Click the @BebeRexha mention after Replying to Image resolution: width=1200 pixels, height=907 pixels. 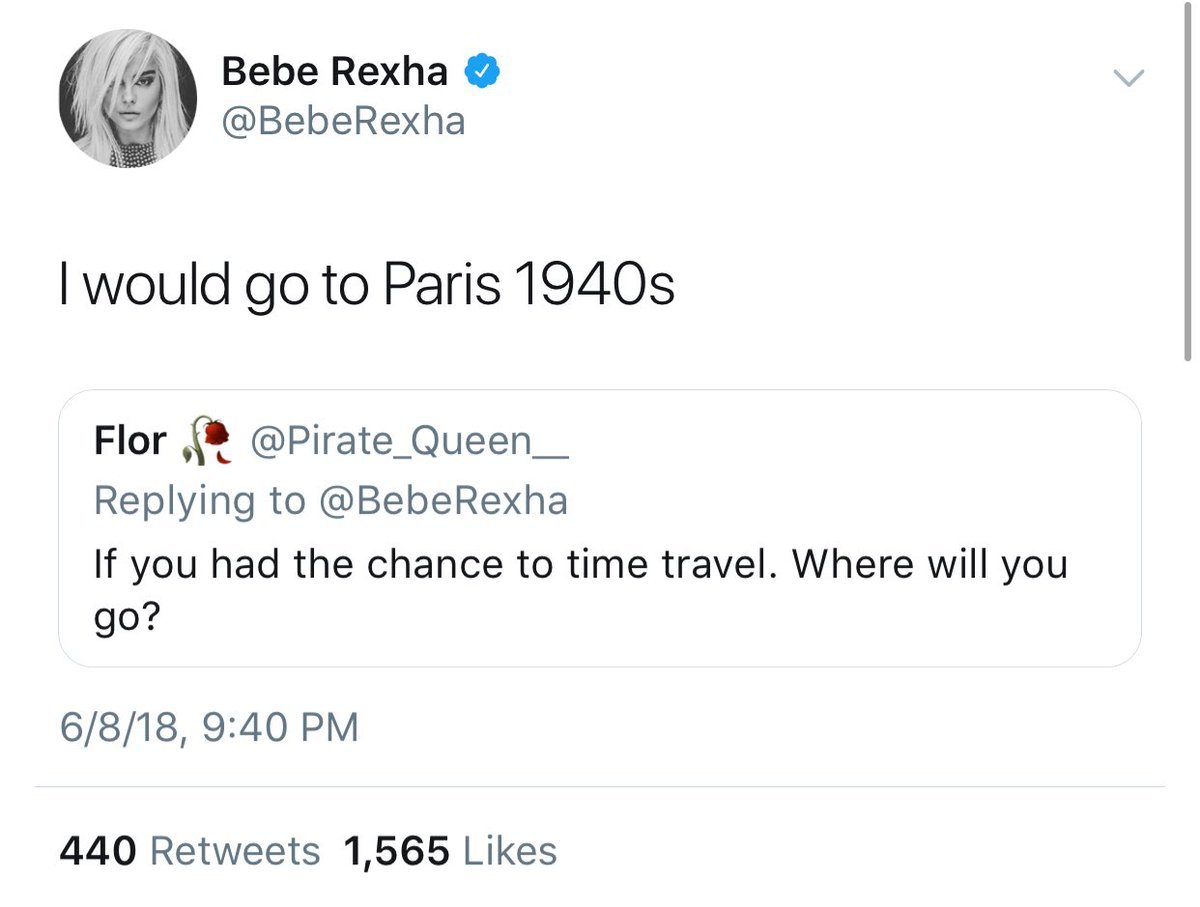tap(442, 499)
